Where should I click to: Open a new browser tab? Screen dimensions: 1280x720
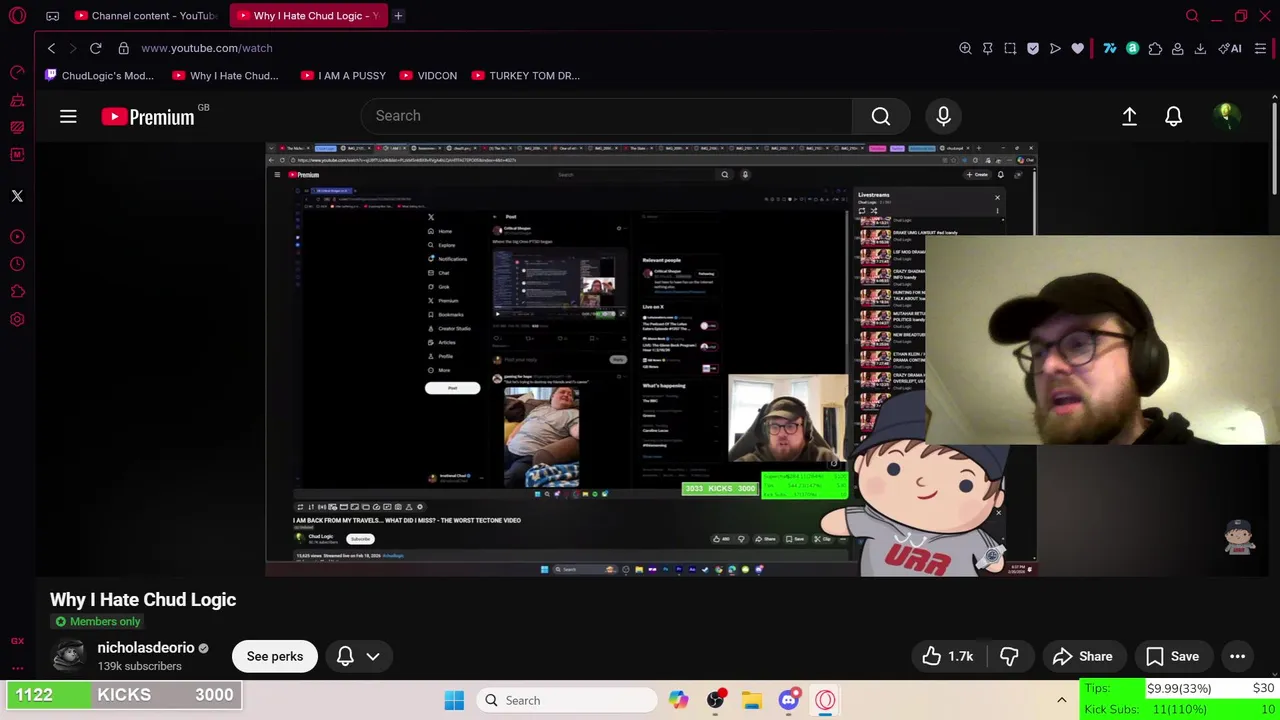coord(398,16)
